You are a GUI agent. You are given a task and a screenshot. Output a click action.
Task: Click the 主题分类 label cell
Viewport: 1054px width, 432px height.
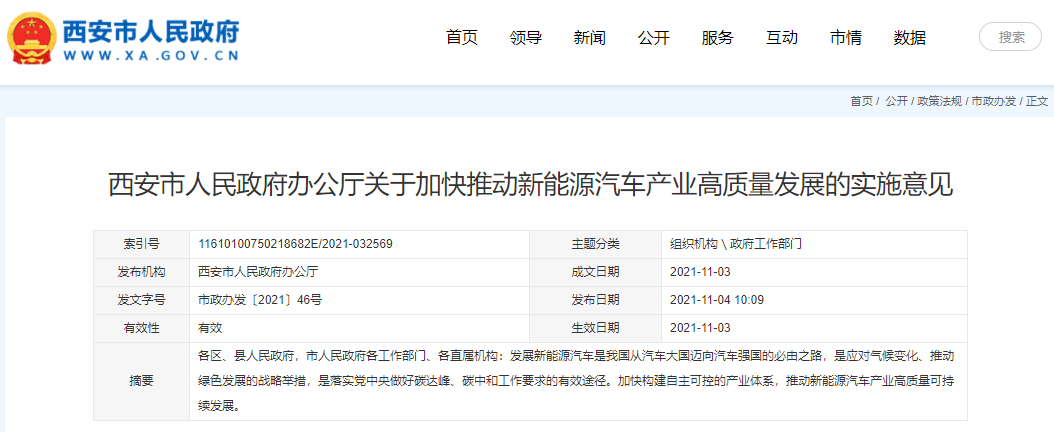coord(596,245)
